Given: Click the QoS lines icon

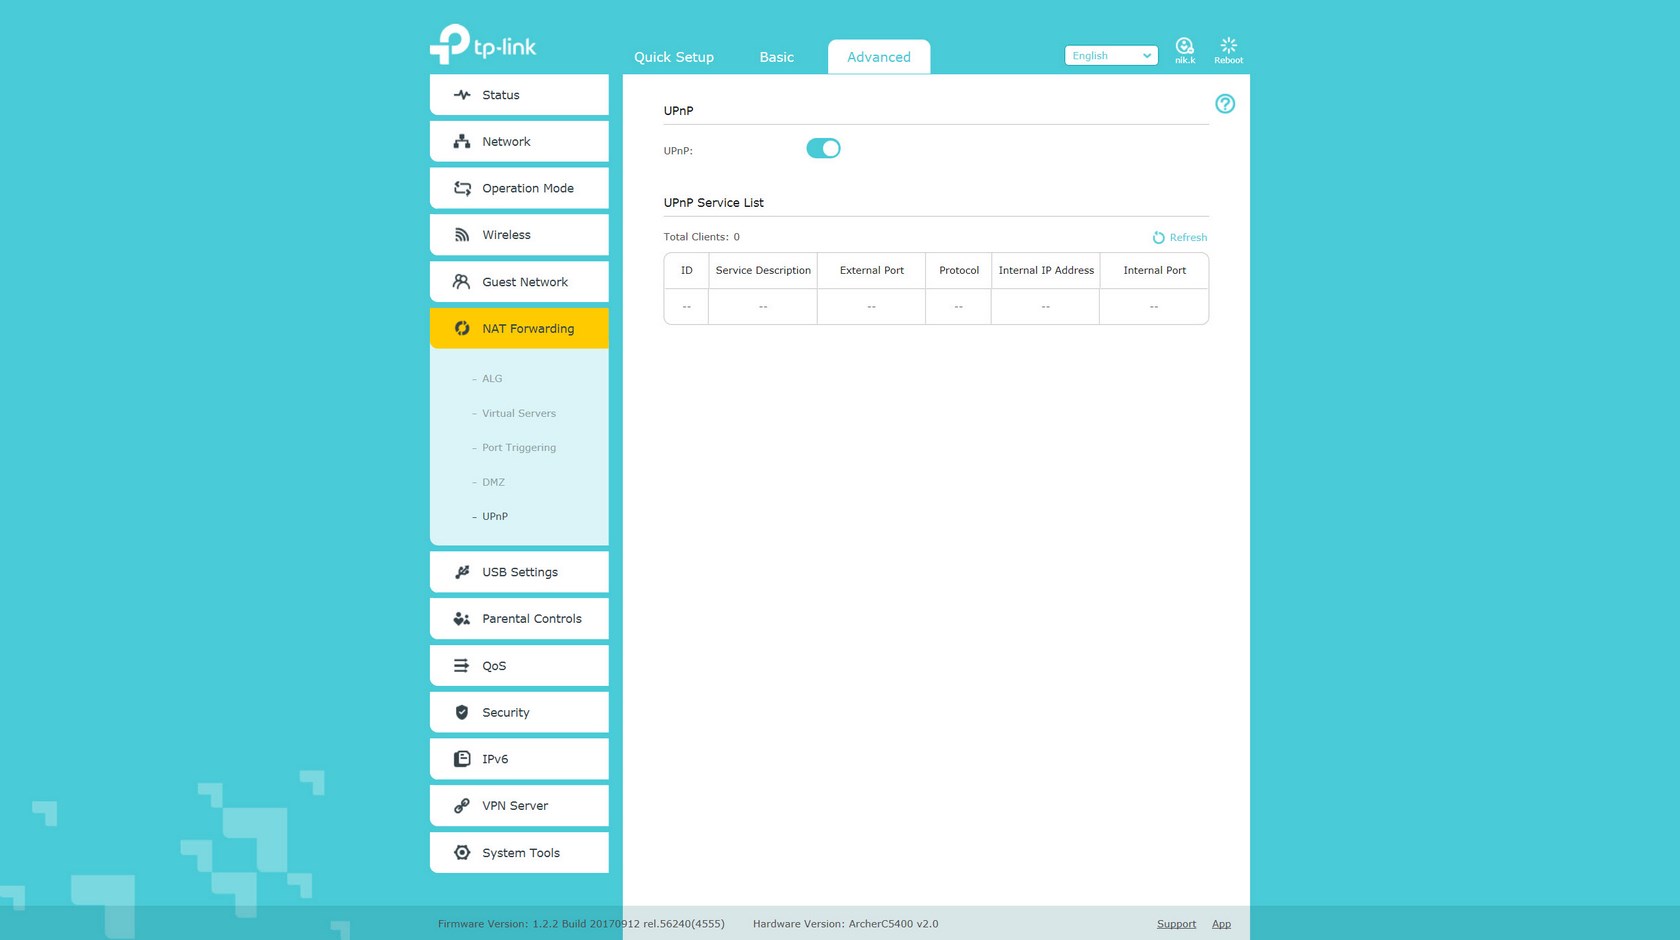Looking at the screenshot, I should pyautogui.click(x=461, y=666).
